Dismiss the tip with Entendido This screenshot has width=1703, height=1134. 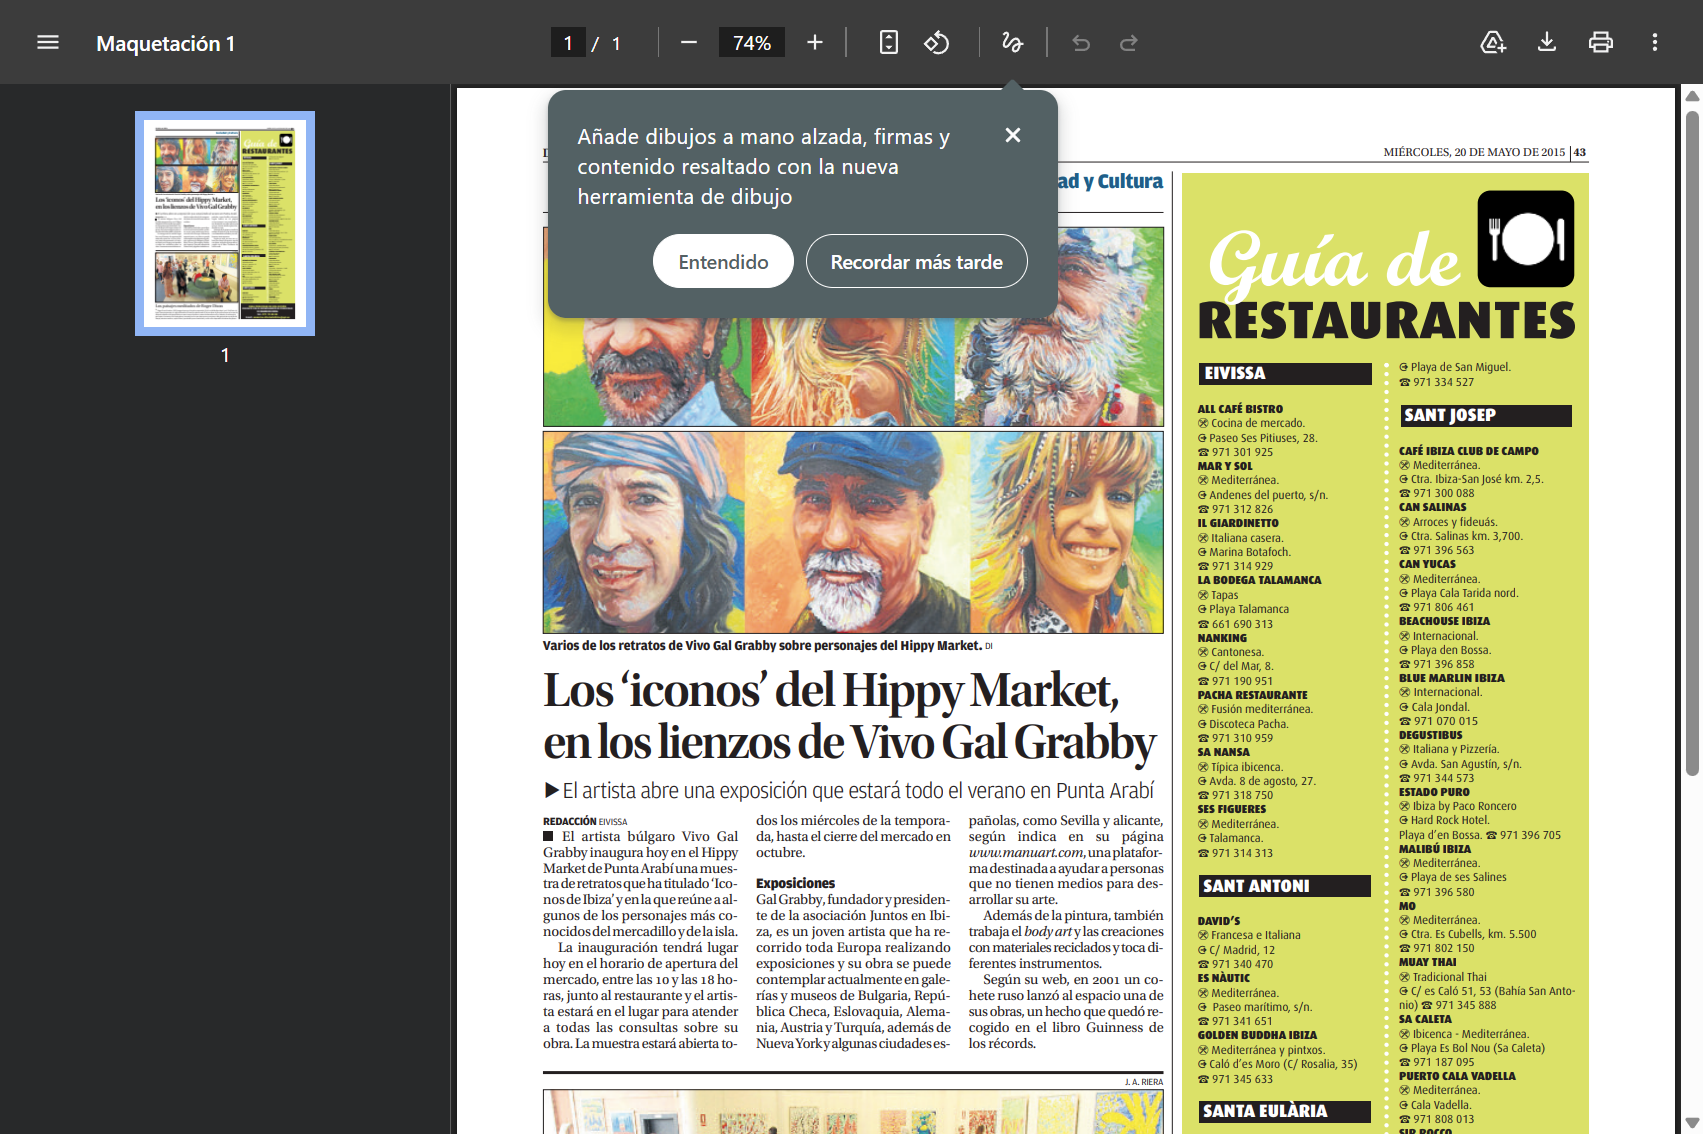[x=723, y=260]
